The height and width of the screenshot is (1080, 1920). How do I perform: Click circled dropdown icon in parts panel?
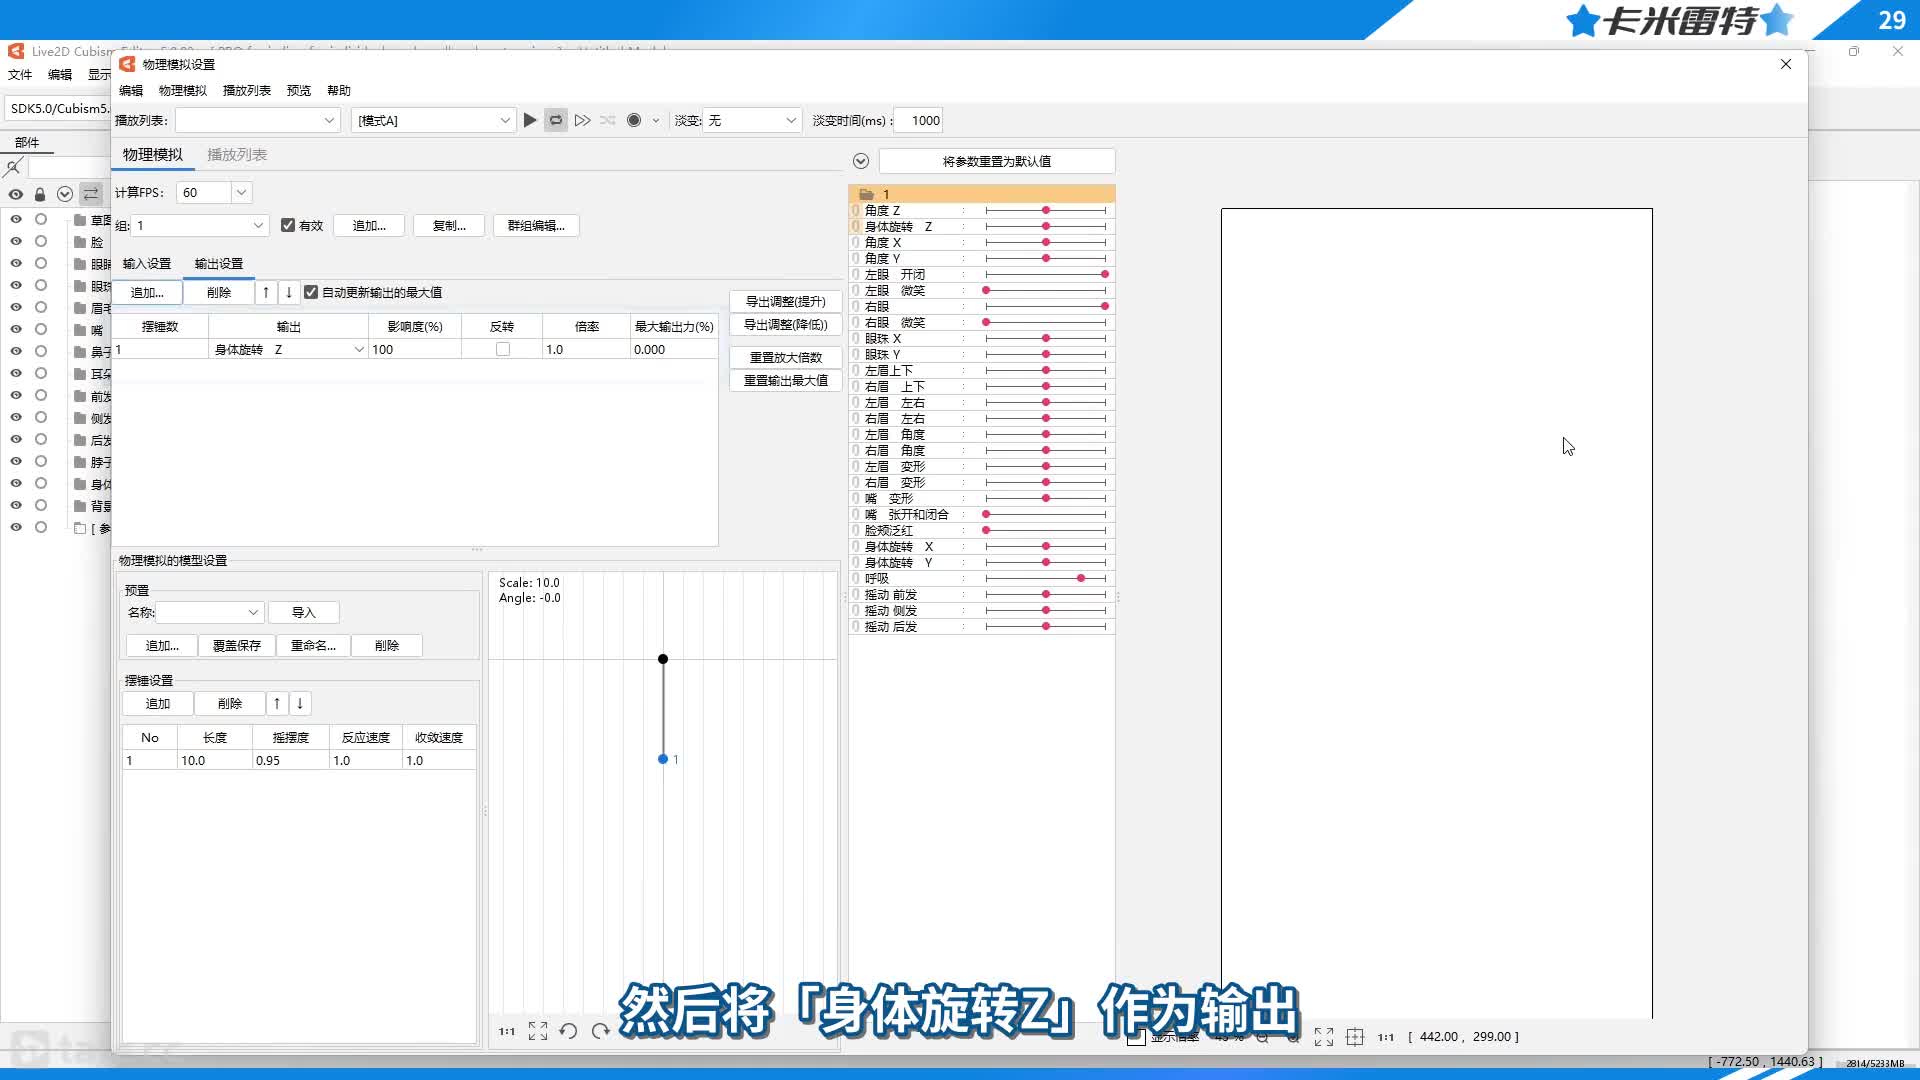click(65, 194)
